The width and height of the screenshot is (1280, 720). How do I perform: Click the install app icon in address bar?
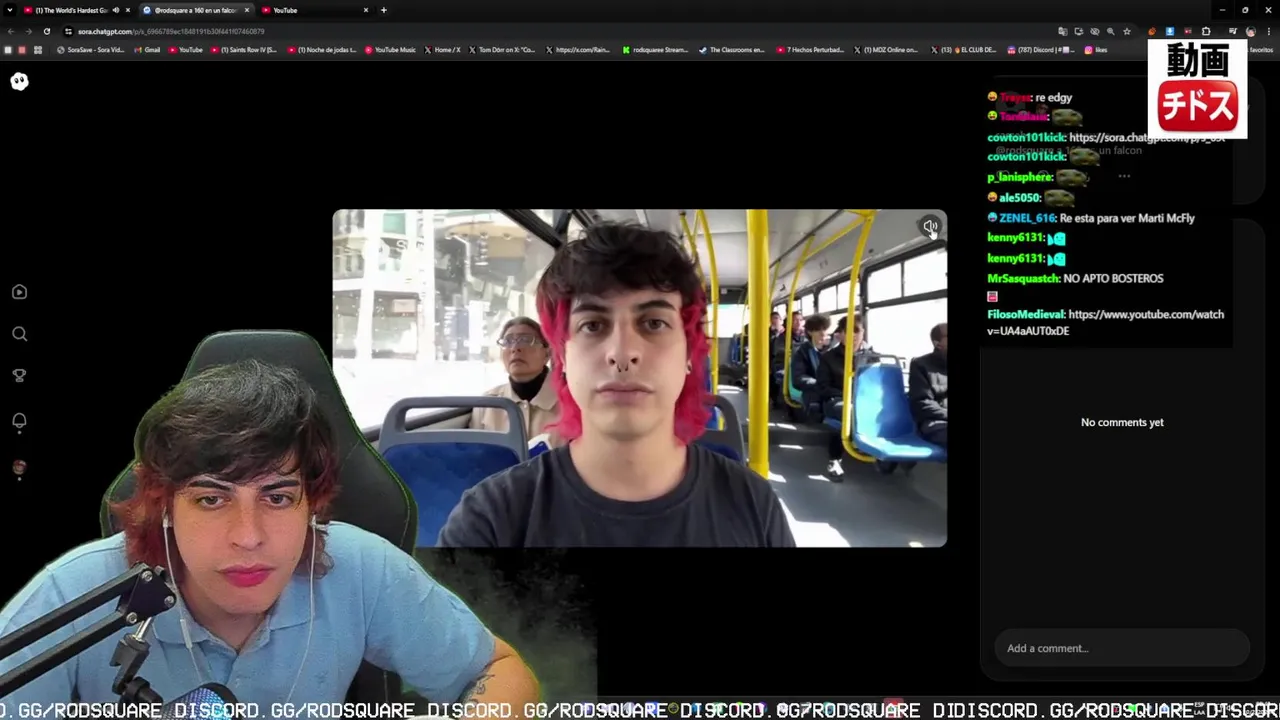point(1079,31)
